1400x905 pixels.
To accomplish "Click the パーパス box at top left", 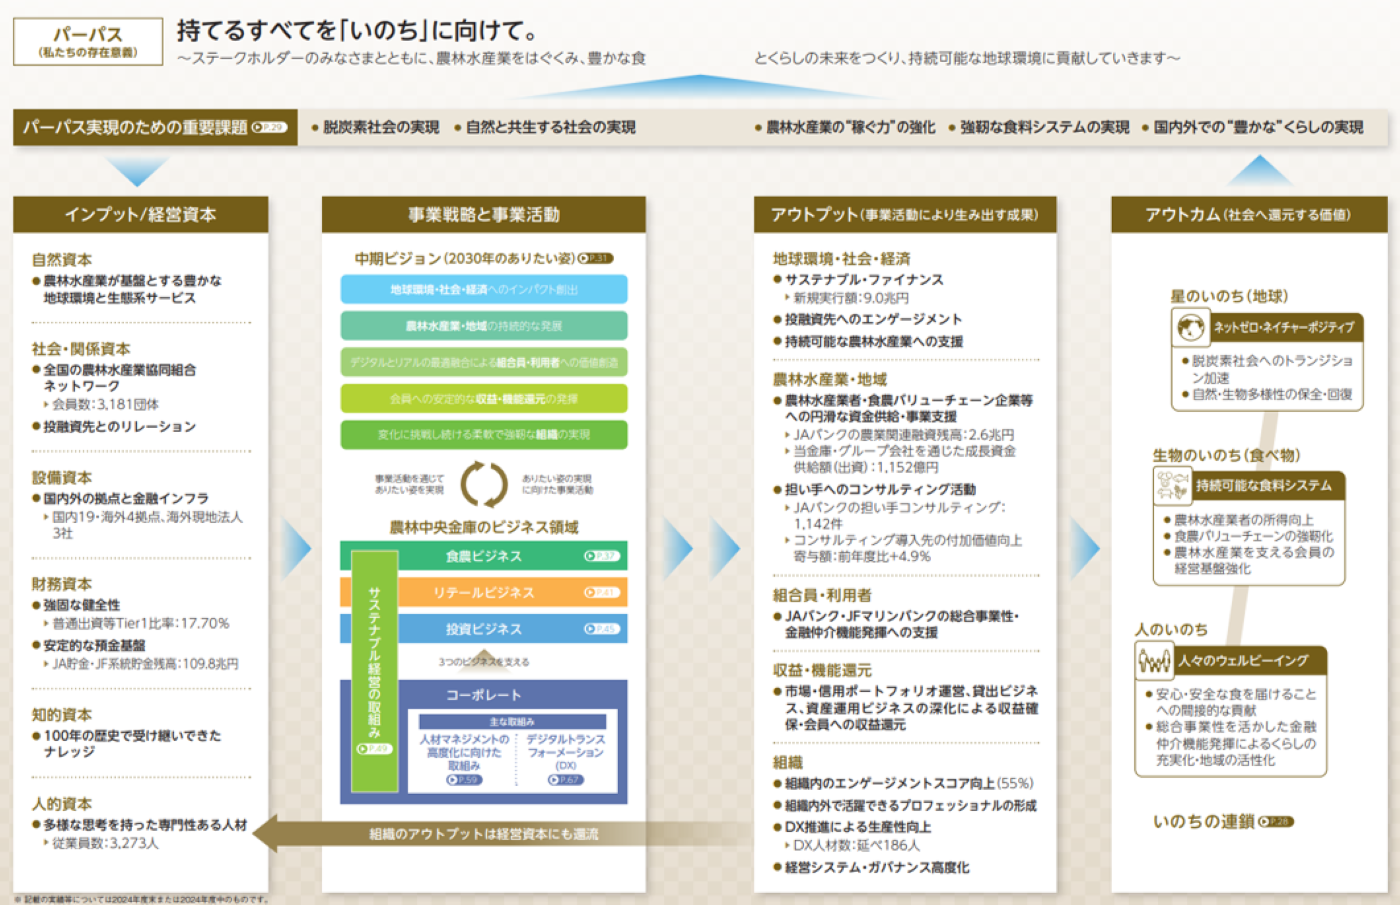I will pos(88,41).
